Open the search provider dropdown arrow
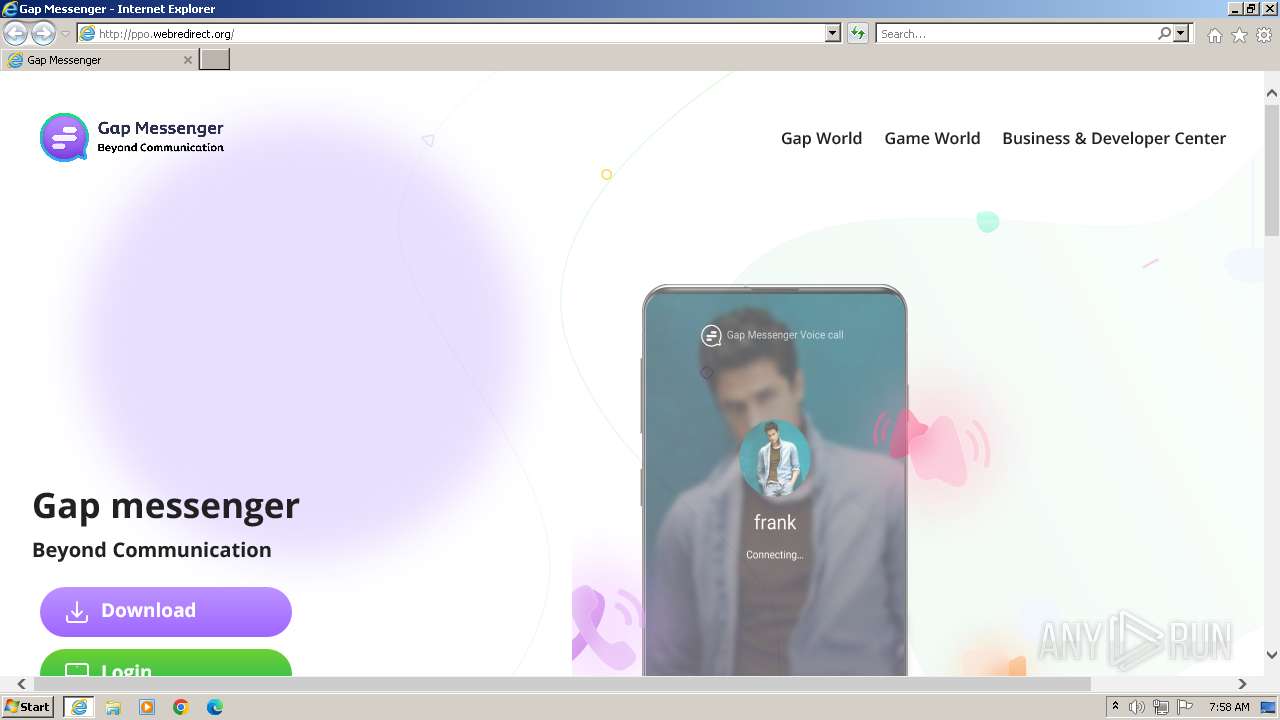This screenshot has width=1280, height=720. click(x=1181, y=33)
